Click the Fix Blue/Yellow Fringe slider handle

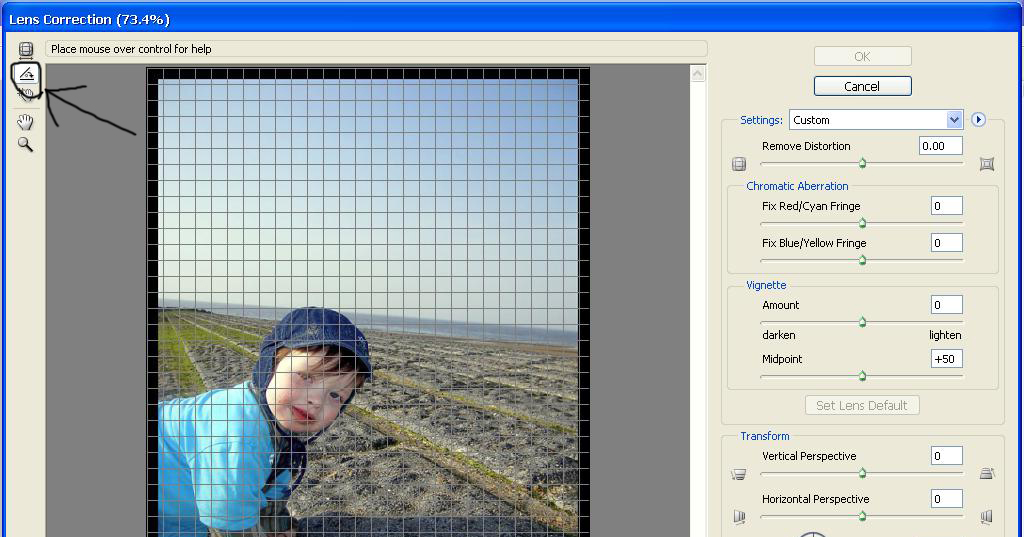[x=862, y=261]
